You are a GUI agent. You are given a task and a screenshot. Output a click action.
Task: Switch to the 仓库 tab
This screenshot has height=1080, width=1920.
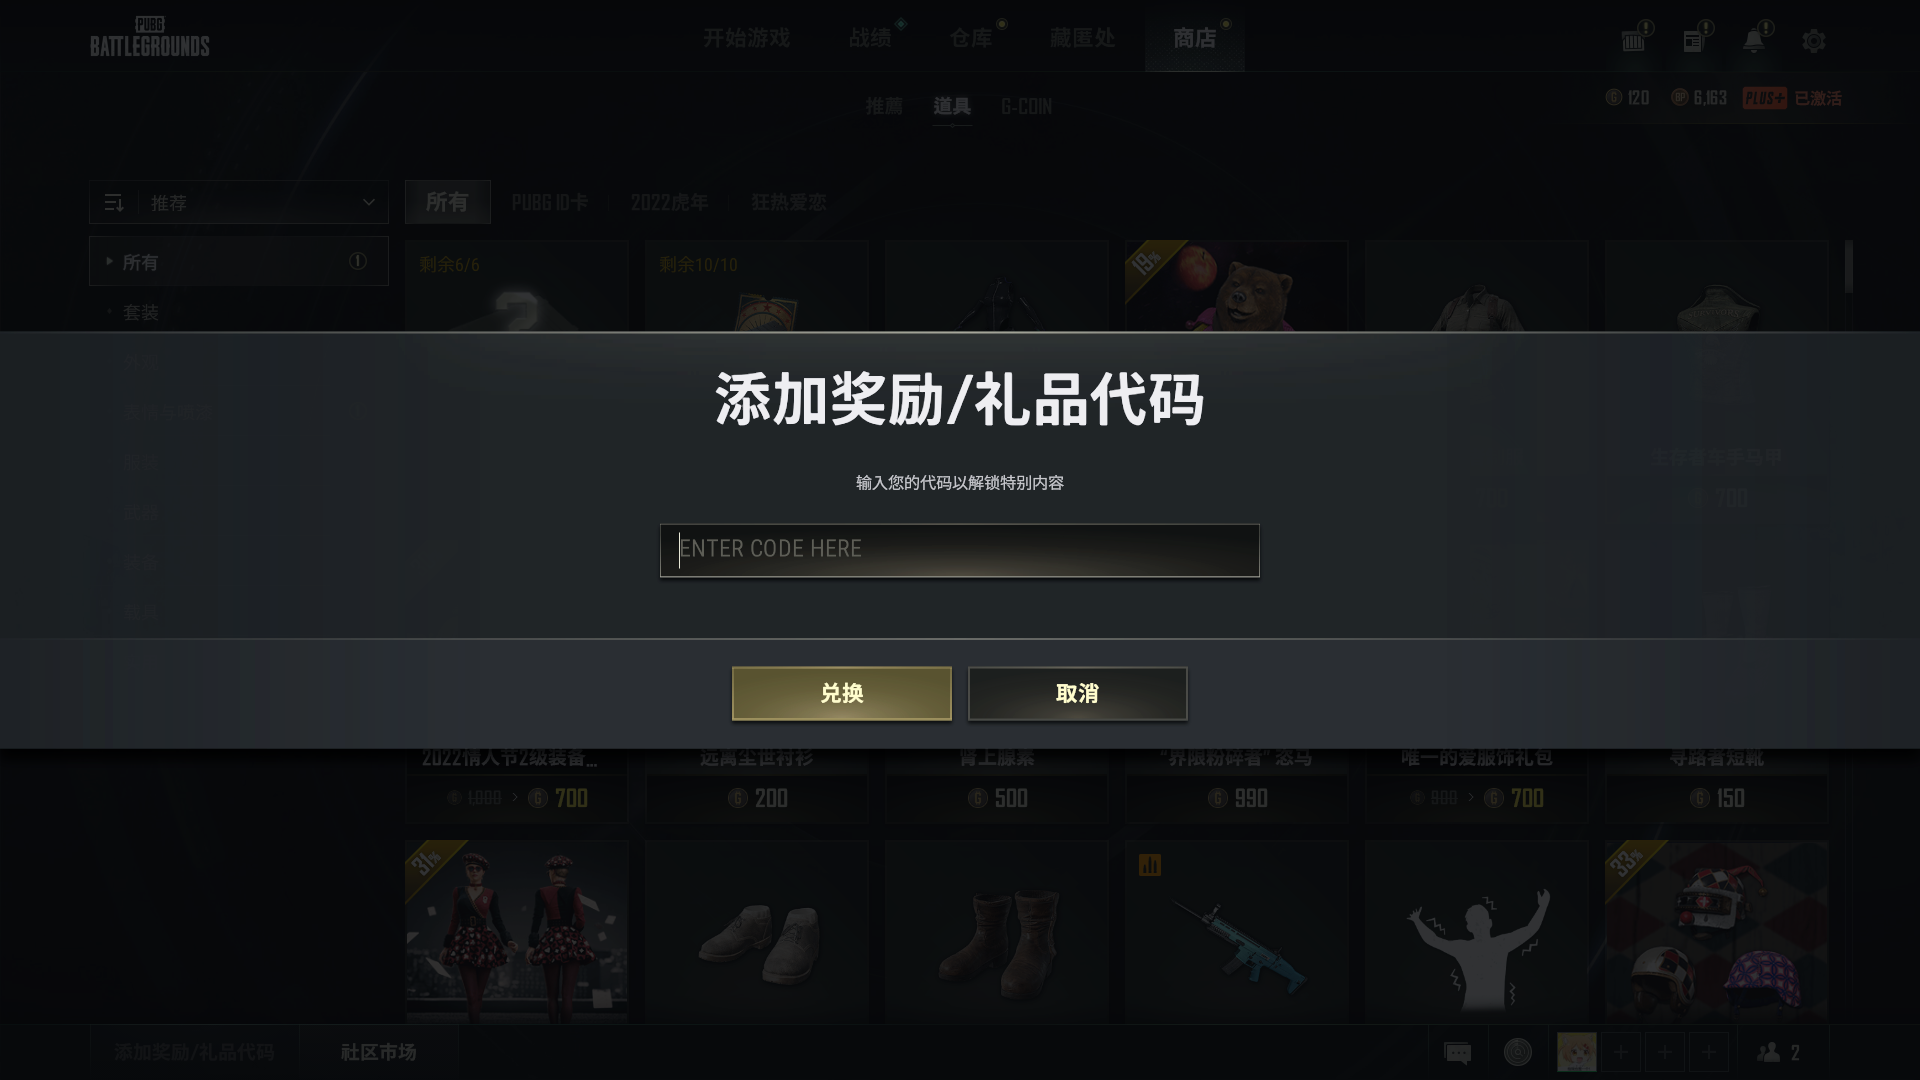[971, 38]
